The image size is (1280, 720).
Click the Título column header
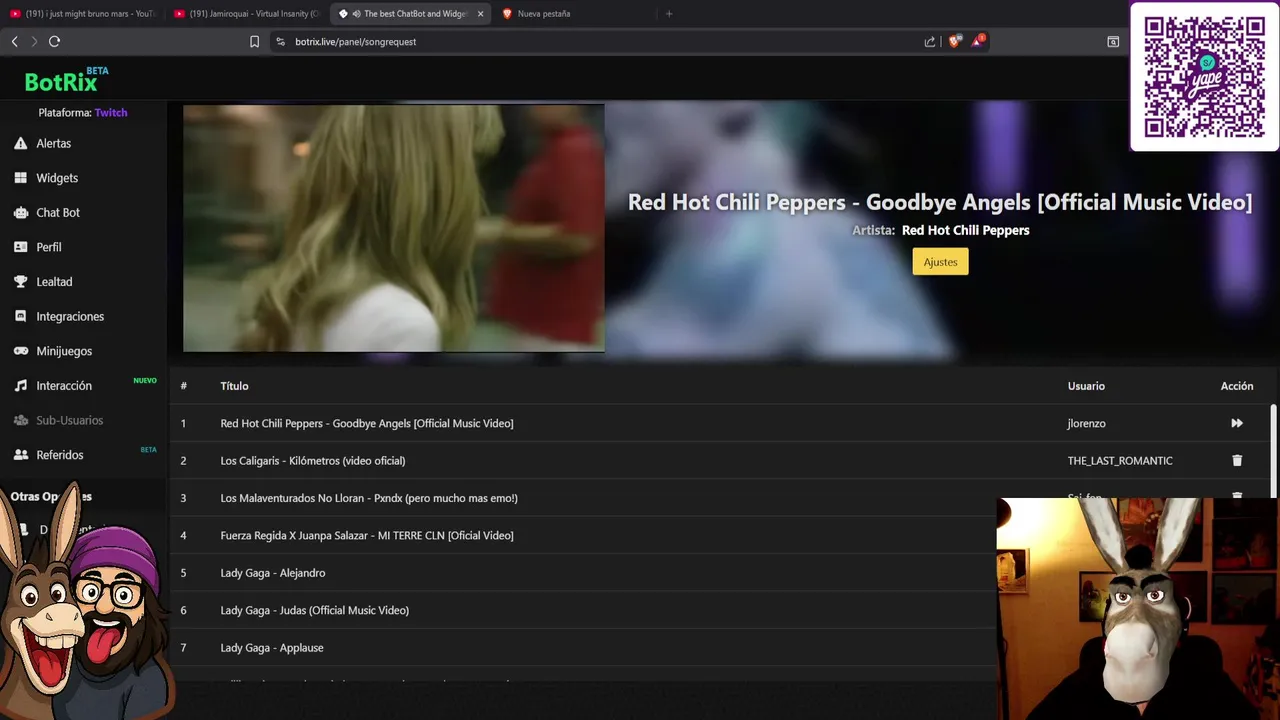pyautogui.click(x=234, y=386)
